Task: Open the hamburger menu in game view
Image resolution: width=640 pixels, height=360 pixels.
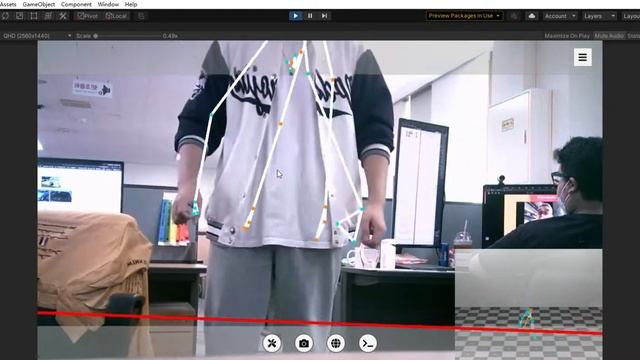Action: [x=582, y=58]
